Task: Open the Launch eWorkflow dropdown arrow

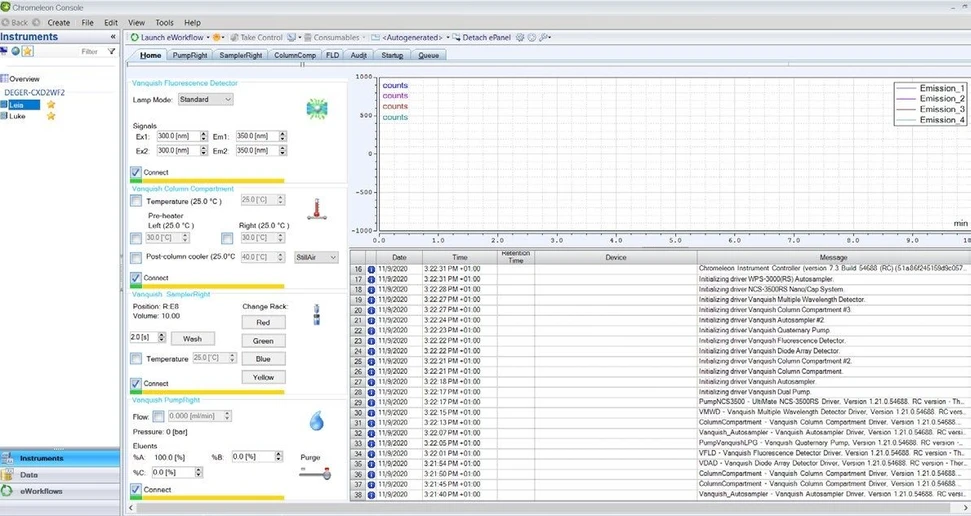Action: pyautogui.click(x=208, y=38)
